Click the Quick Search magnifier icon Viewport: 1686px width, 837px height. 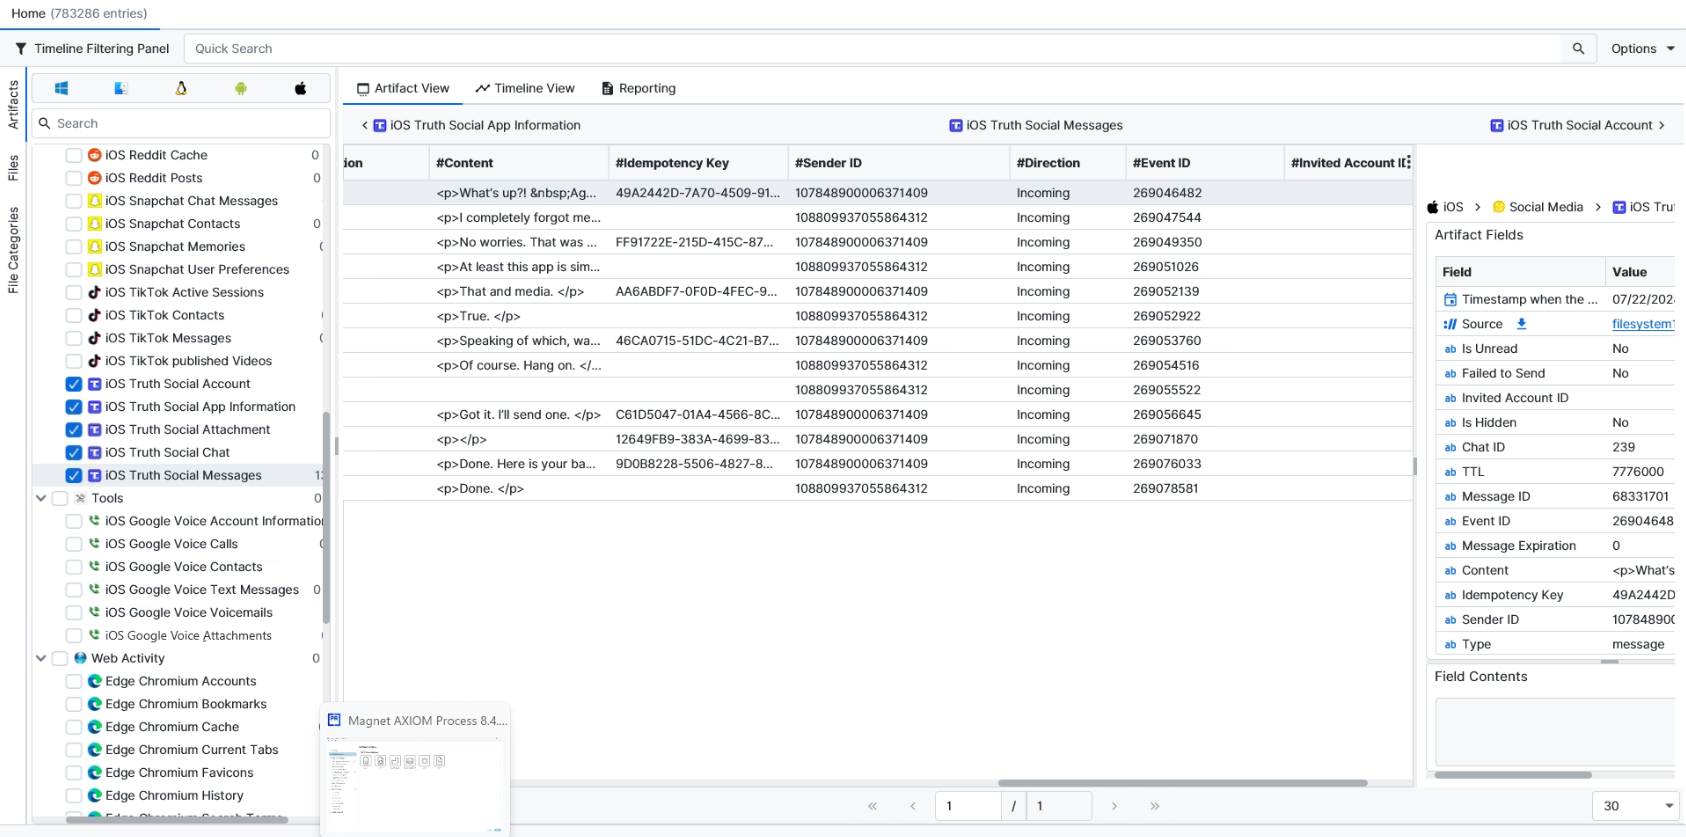pyautogui.click(x=1578, y=48)
